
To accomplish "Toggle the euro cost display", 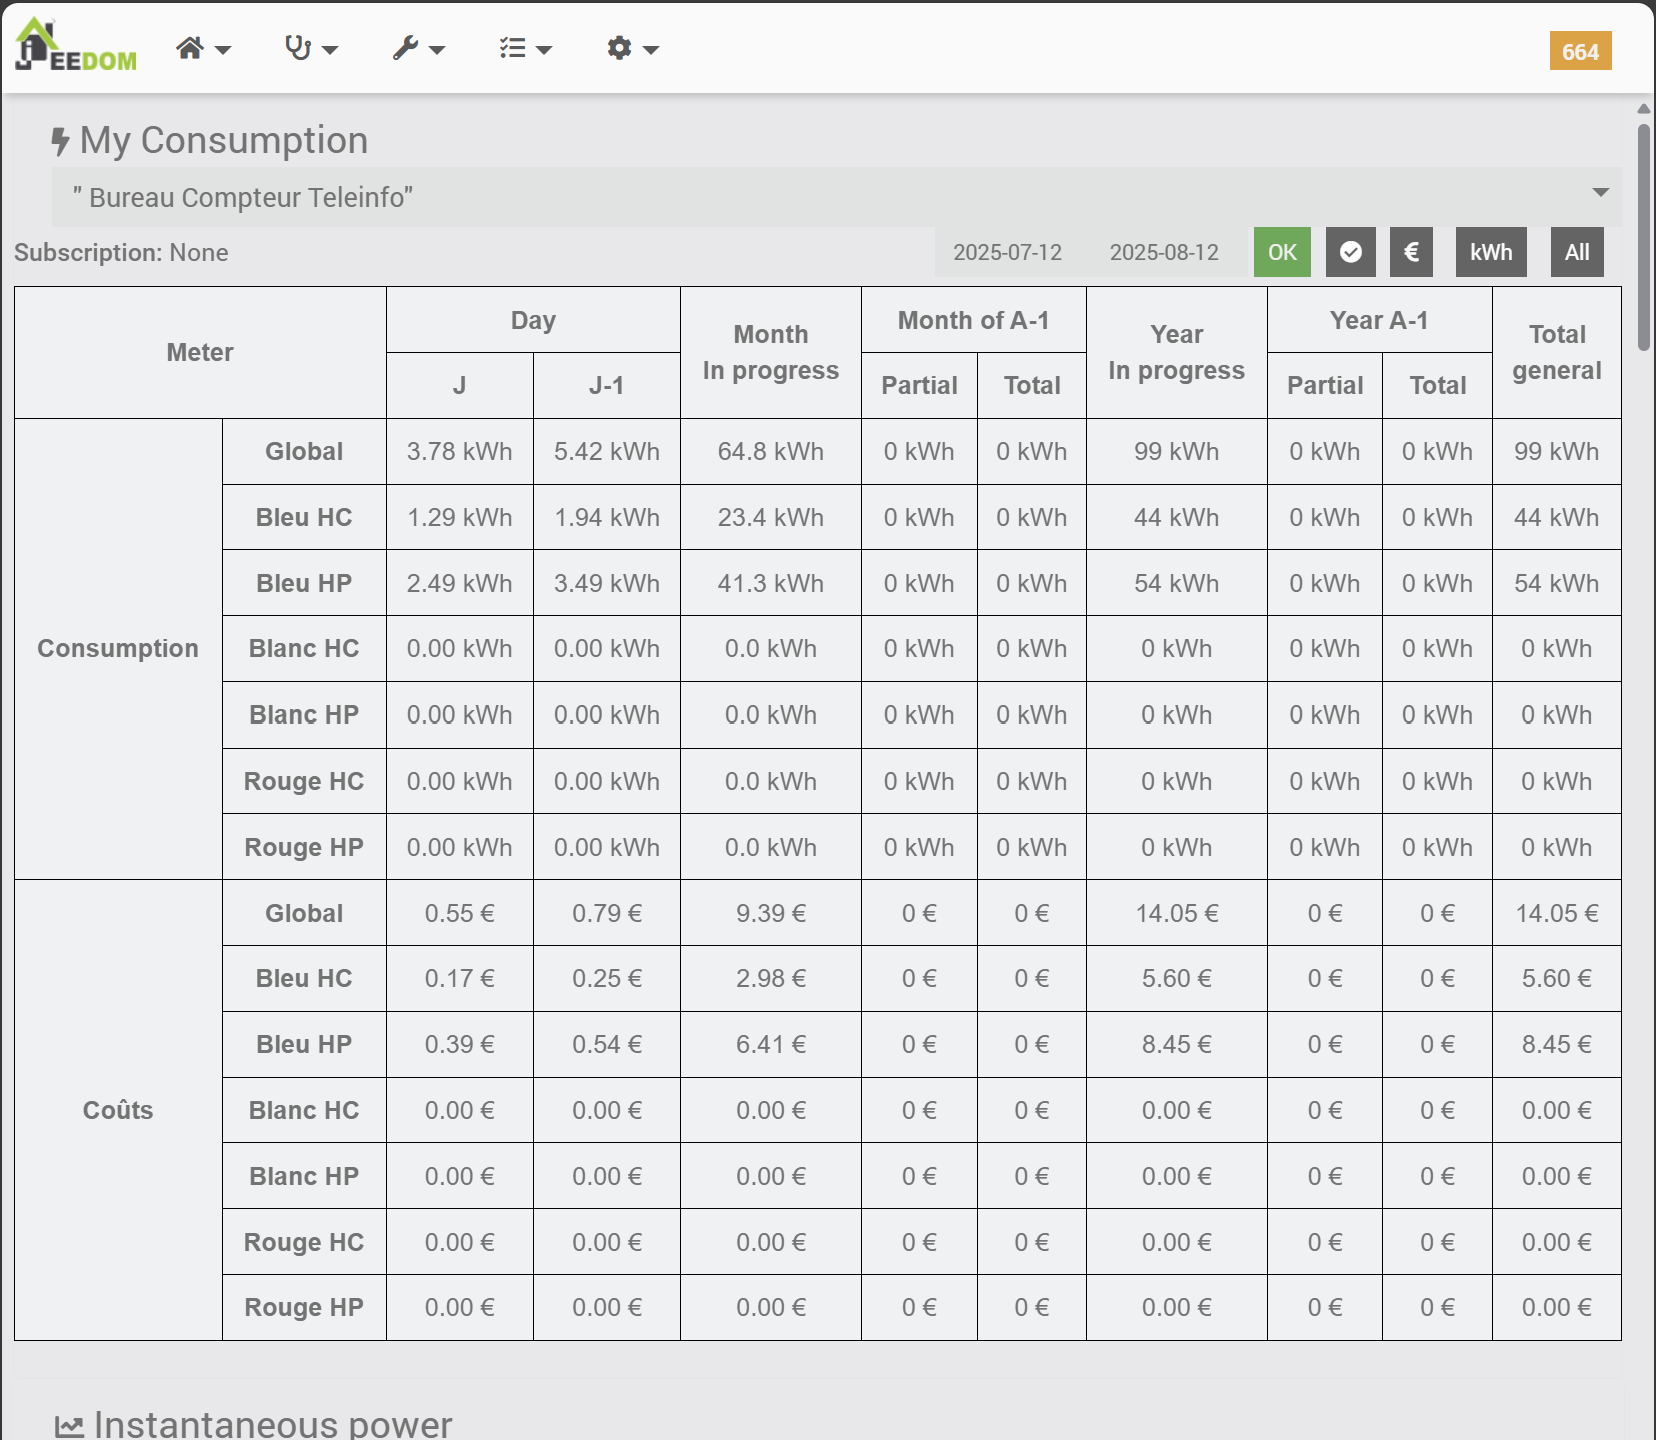I will click(1411, 252).
